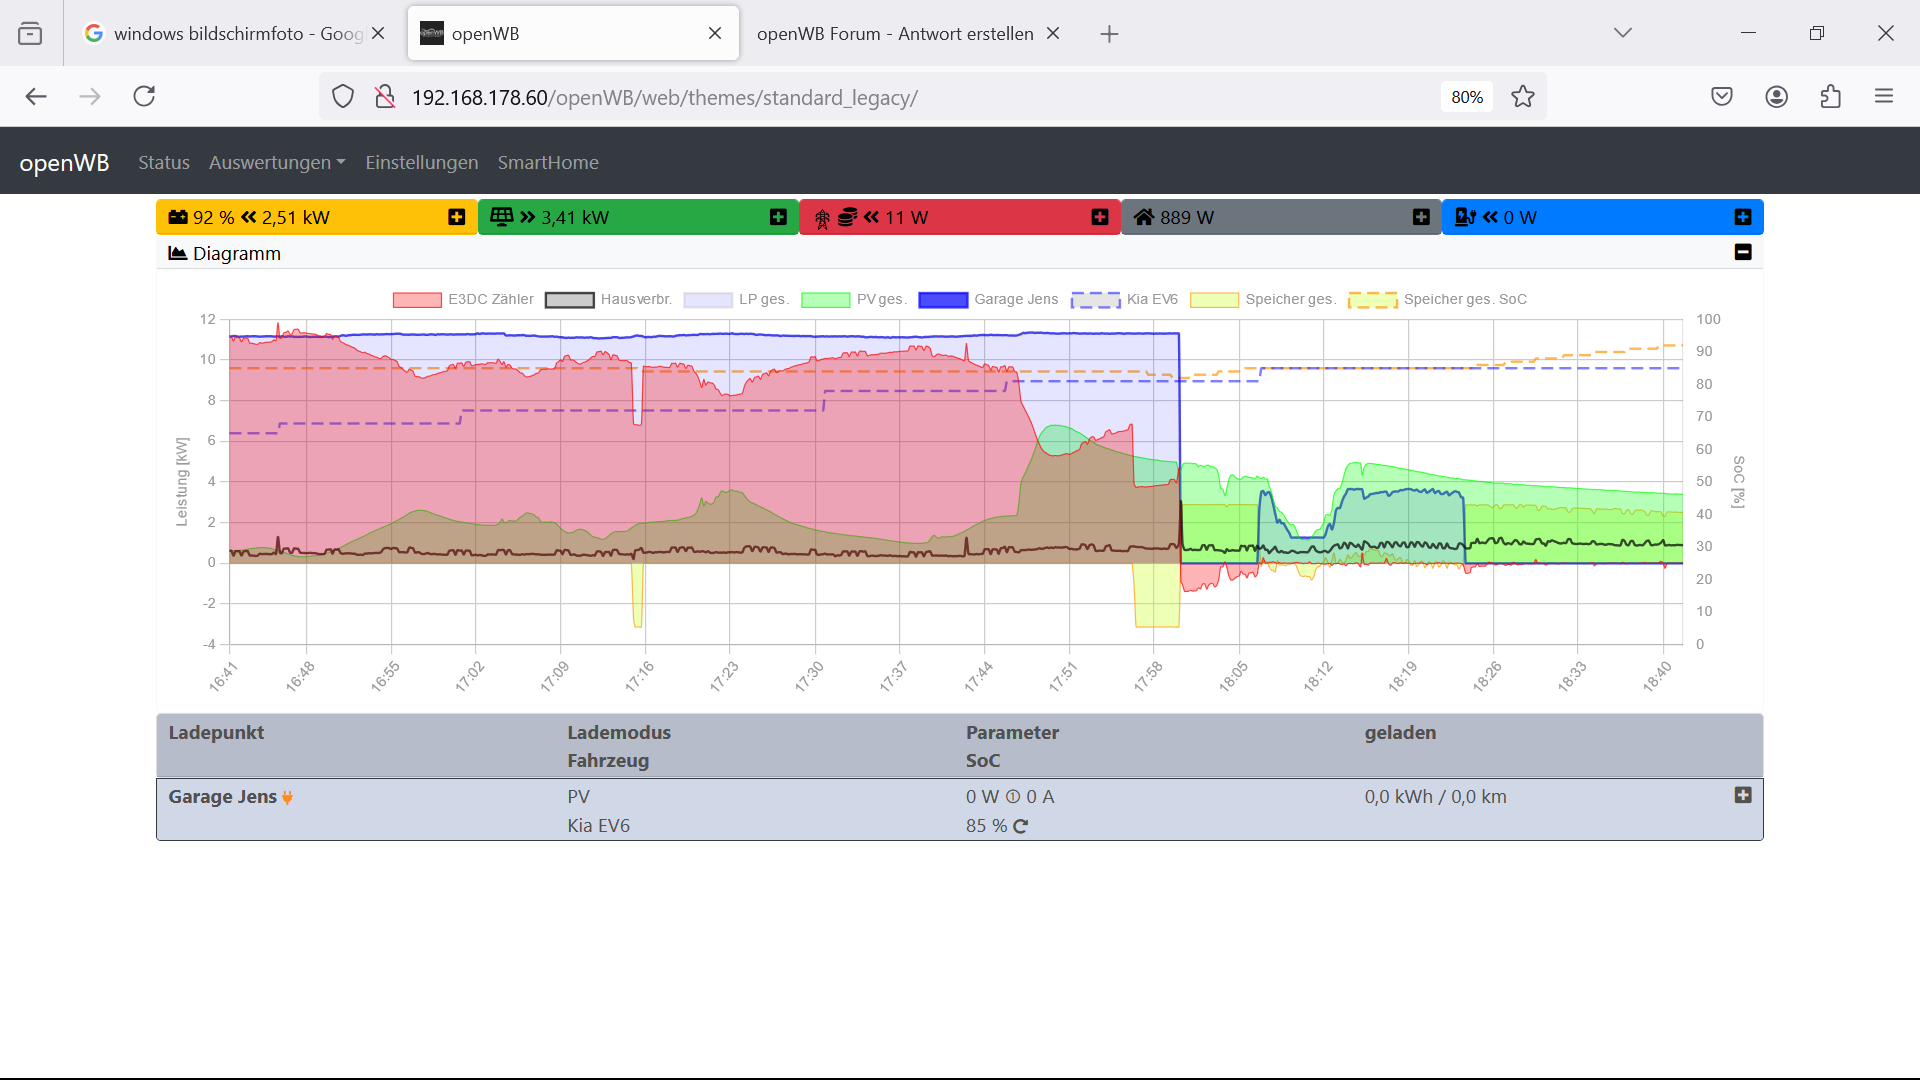Open the tab list dropdown arrow
Viewport: 1920px width, 1080px height.
click(x=1623, y=33)
